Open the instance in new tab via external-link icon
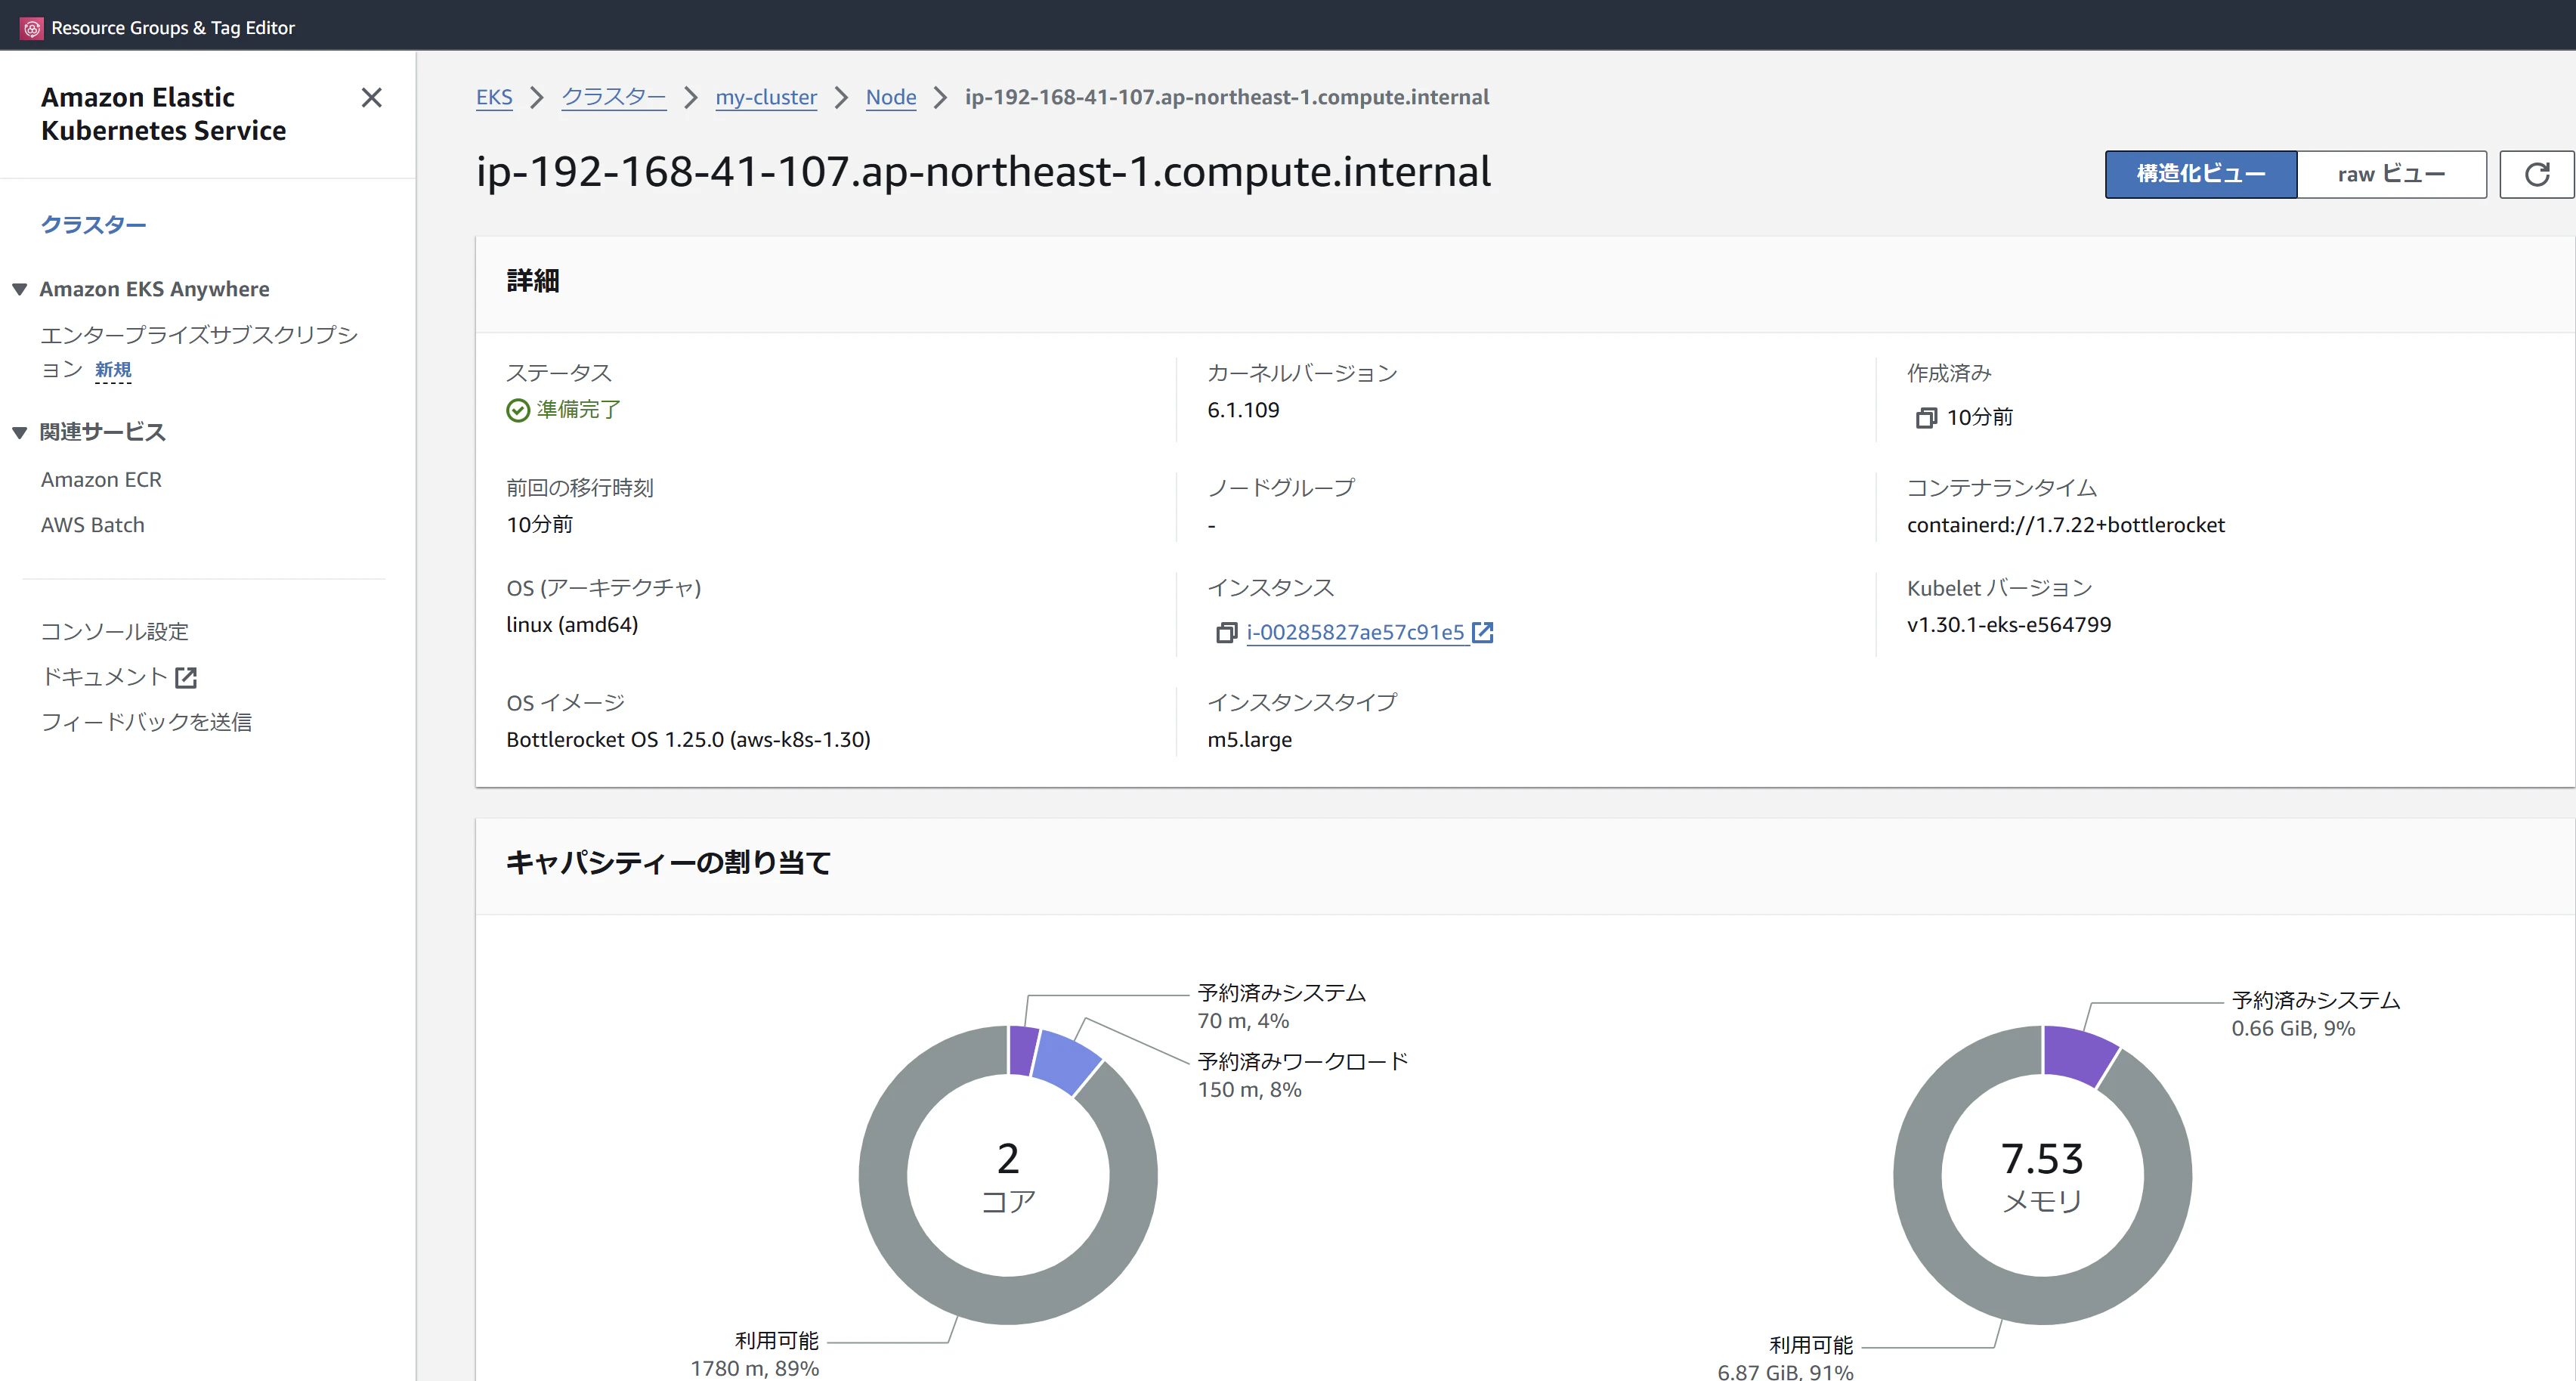 point(1482,633)
